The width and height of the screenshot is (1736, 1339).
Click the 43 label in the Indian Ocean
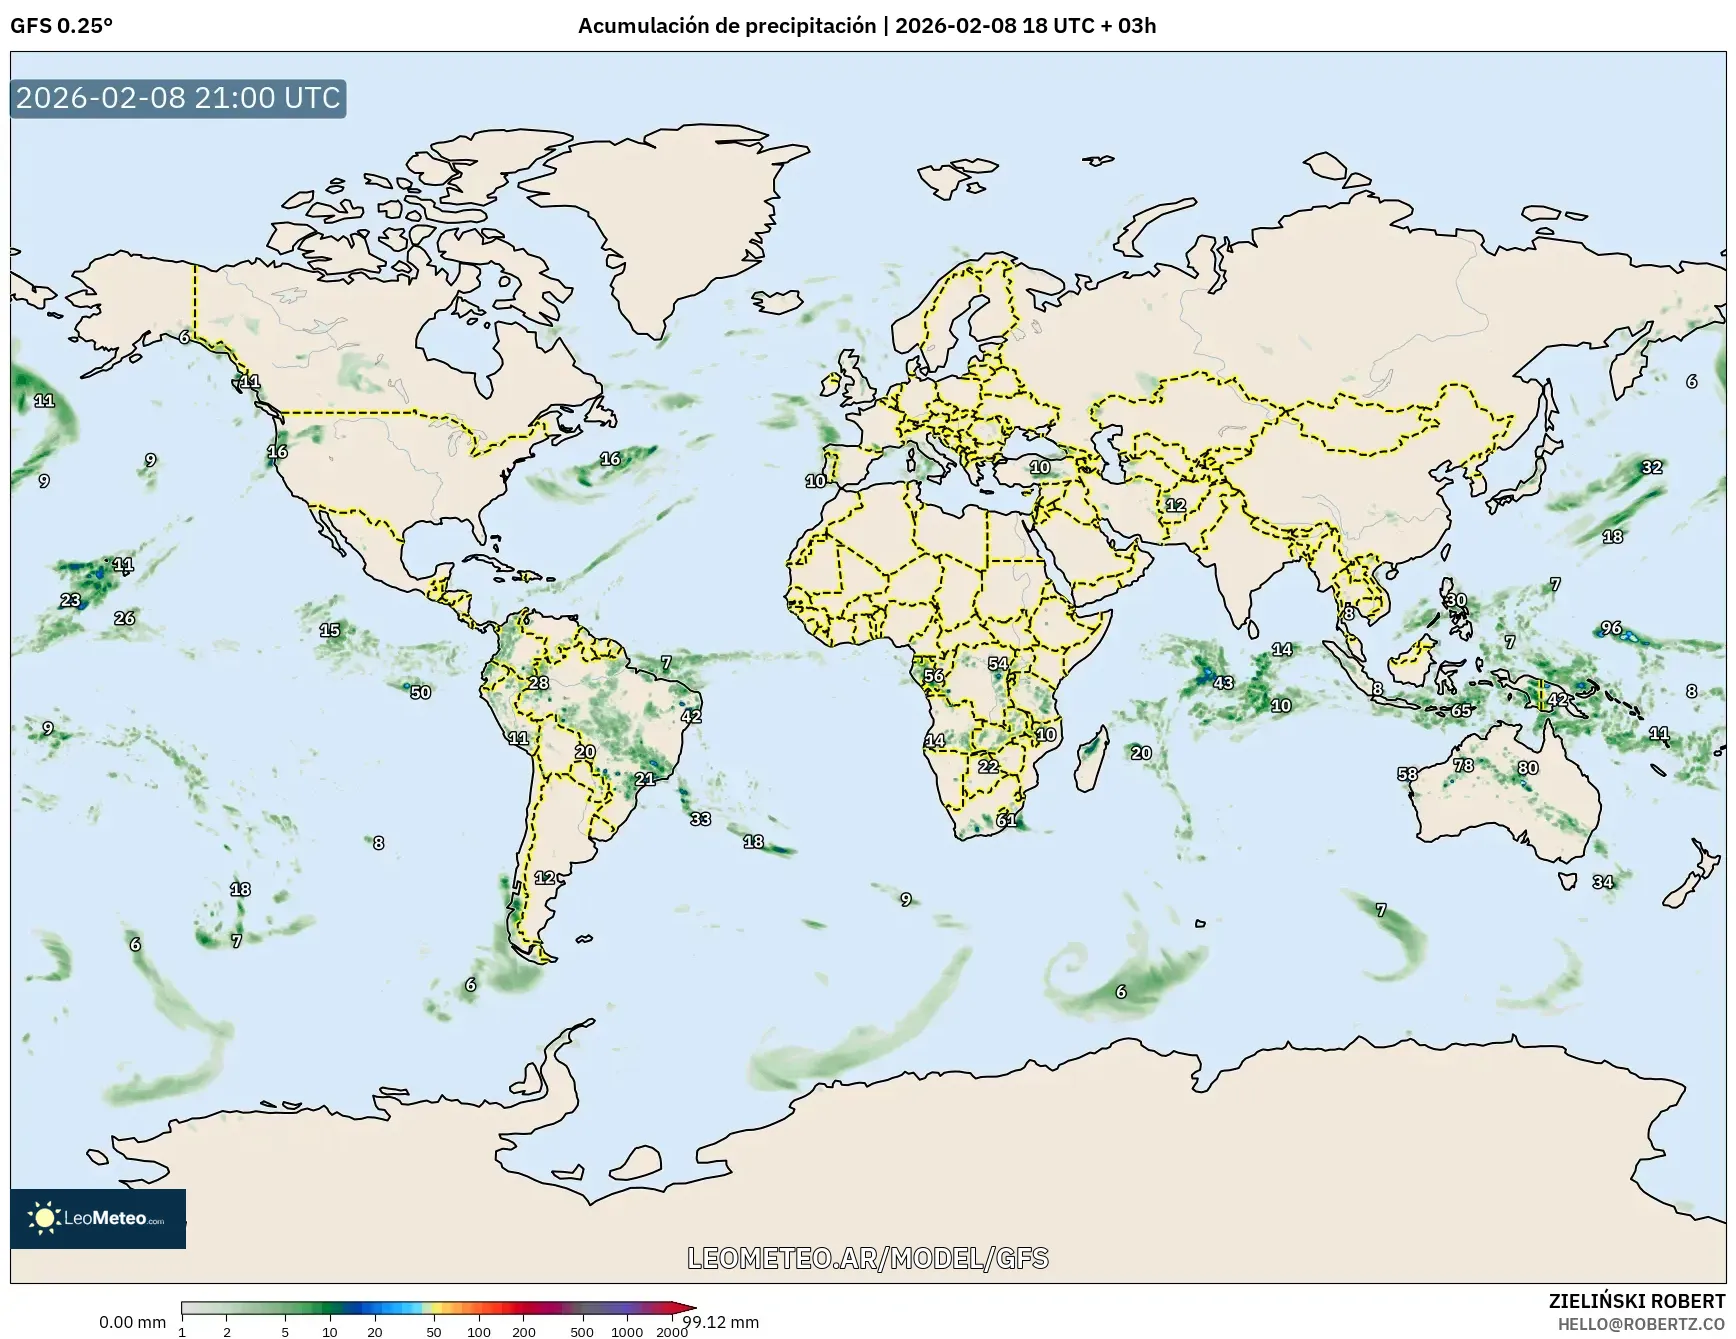(1224, 685)
